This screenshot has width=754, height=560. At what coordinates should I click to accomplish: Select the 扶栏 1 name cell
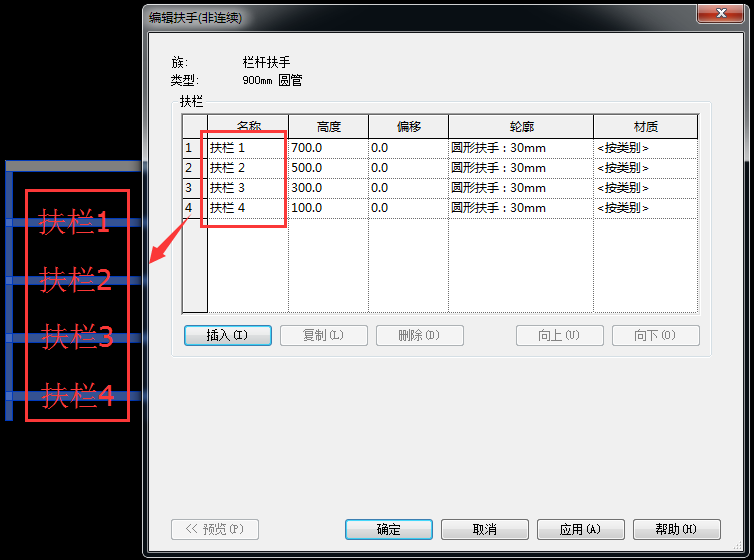(x=246, y=148)
